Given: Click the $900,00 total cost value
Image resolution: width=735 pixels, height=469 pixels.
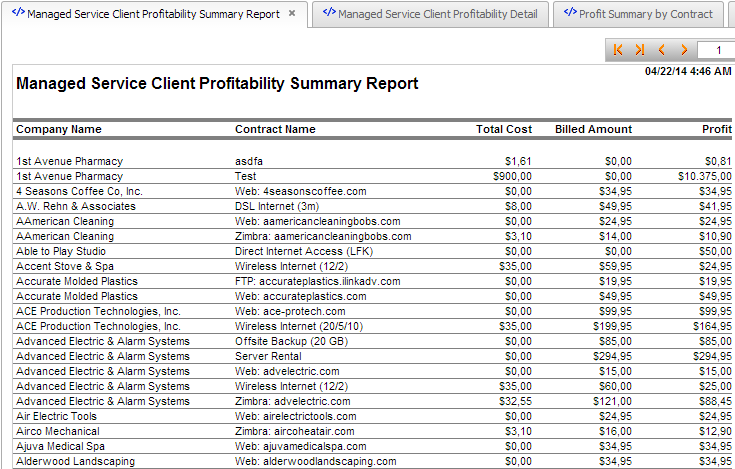Looking at the screenshot, I should tap(512, 176).
